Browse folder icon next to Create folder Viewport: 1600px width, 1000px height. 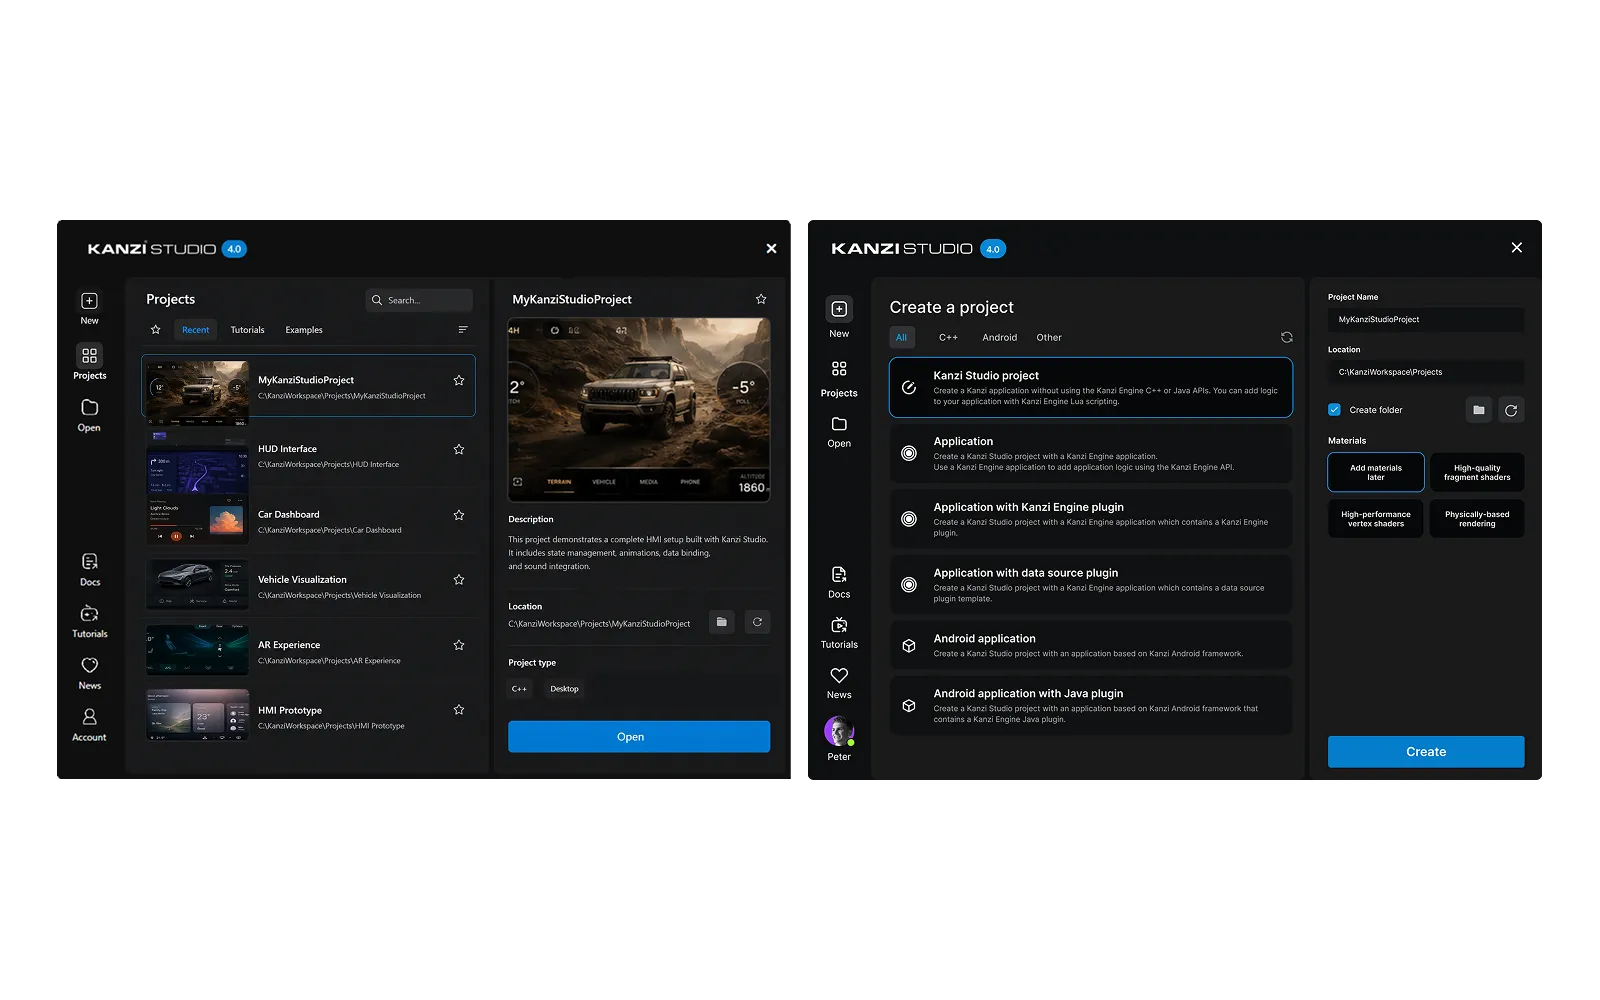point(1479,410)
